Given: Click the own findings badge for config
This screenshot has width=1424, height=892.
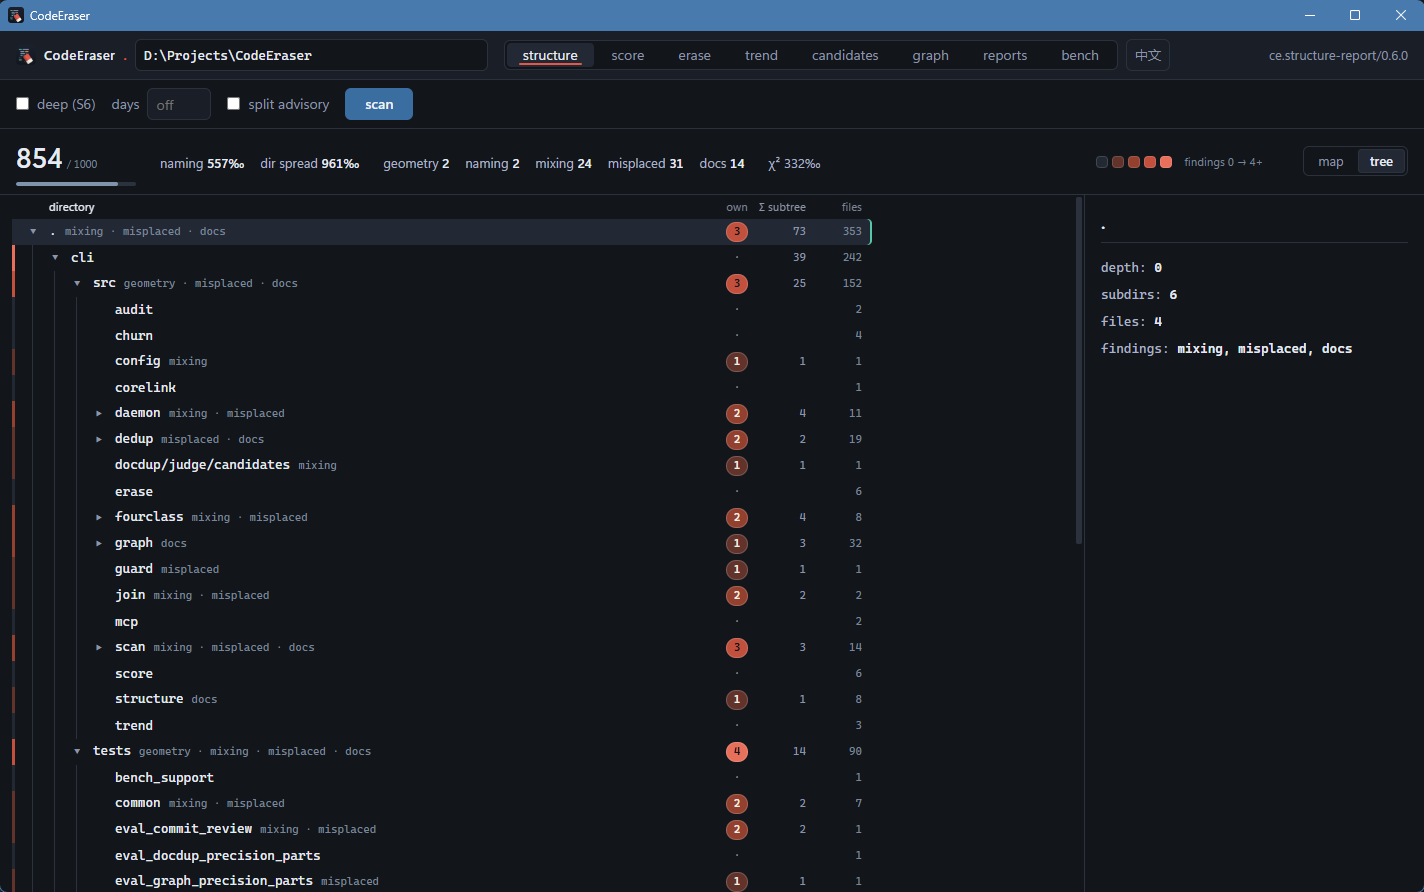Looking at the screenshot, I should tap(737, 361).
